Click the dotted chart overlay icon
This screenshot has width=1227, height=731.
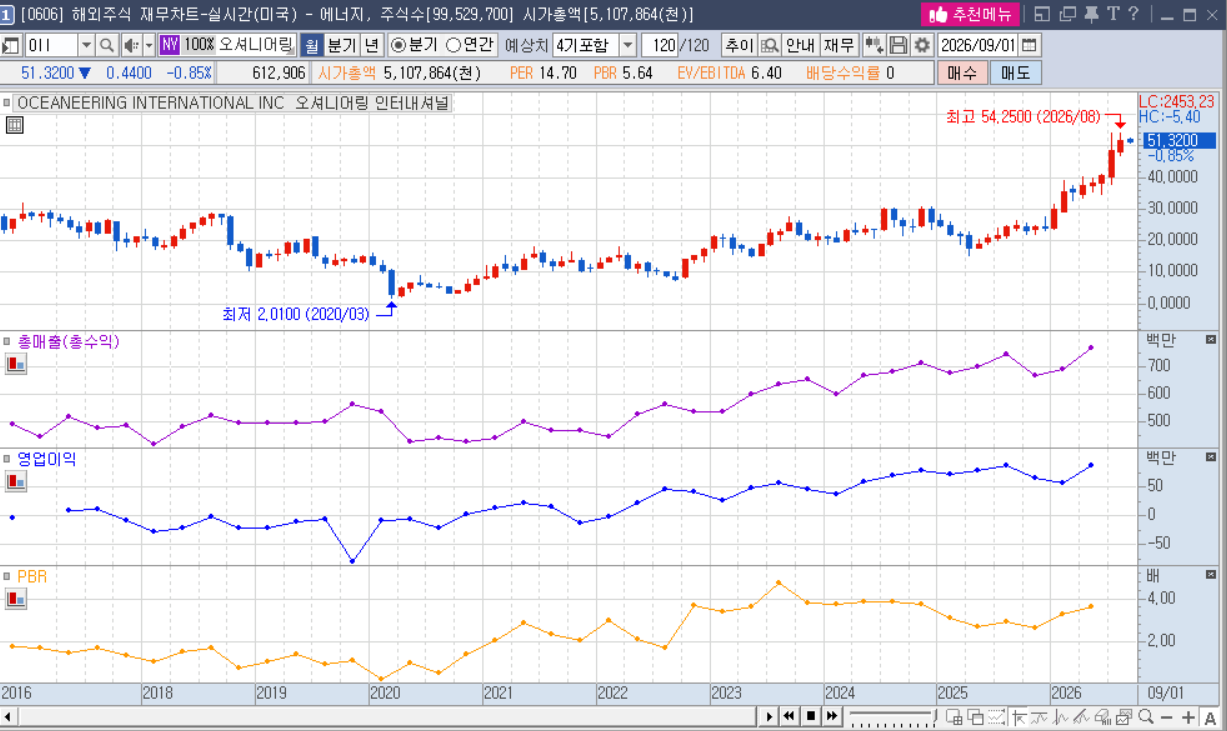coord(996,716)
